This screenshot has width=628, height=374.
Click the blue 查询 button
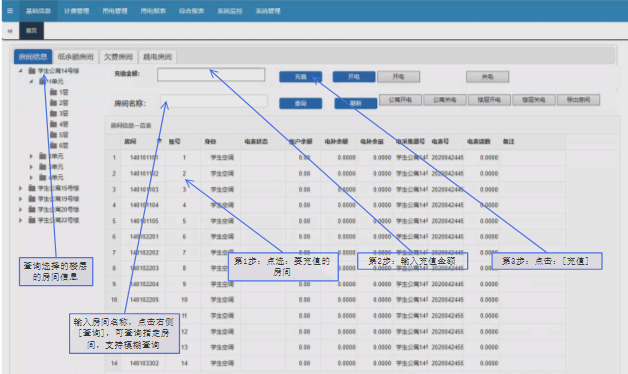click(x=300, y=103)
